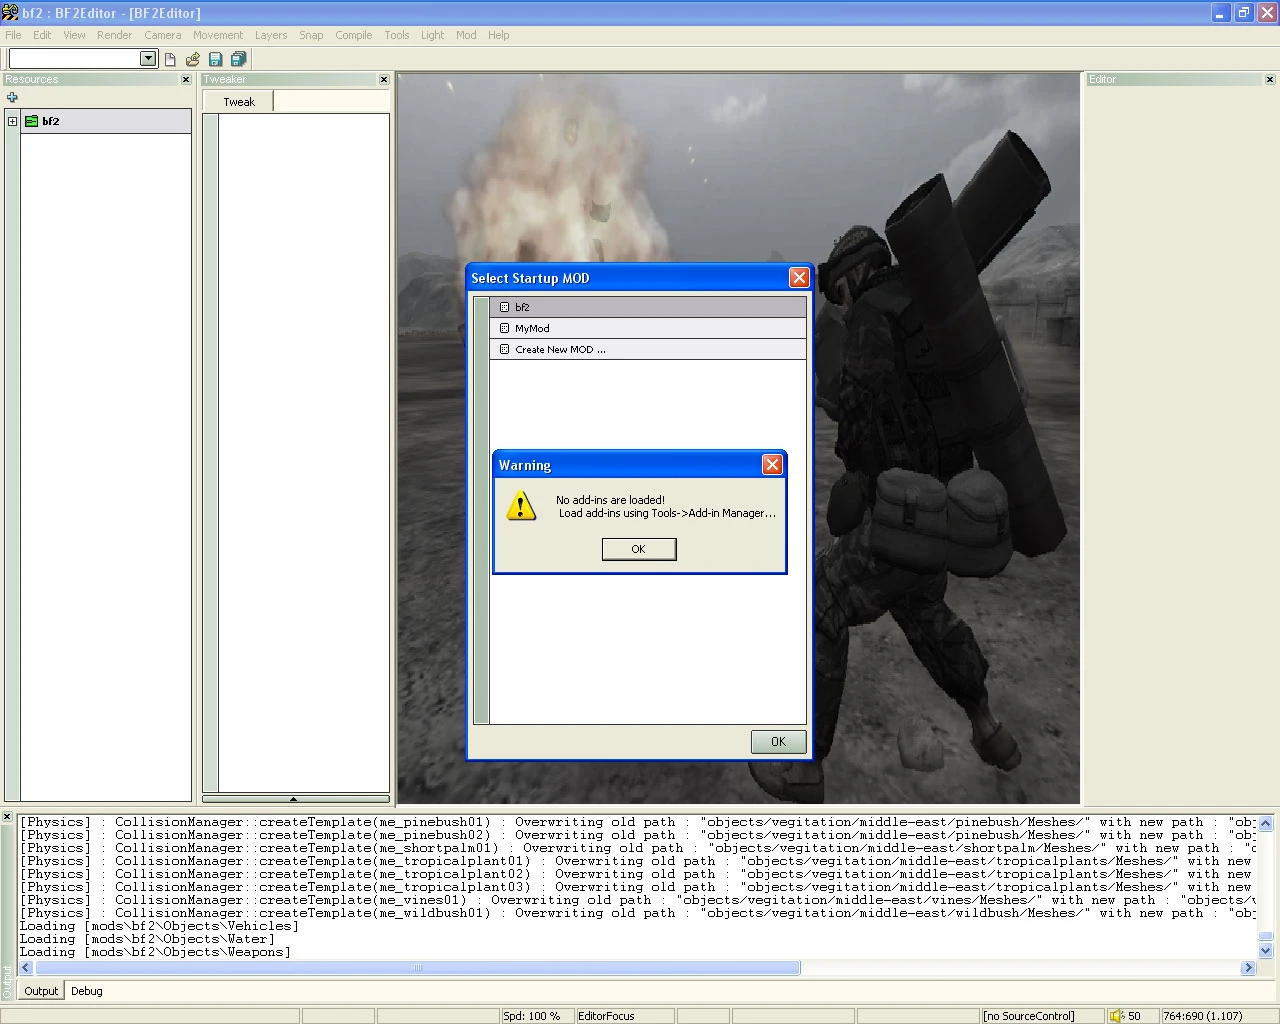Click the new file icon in the toolbar
The image size is (1280, 1024).
point(170,59)
